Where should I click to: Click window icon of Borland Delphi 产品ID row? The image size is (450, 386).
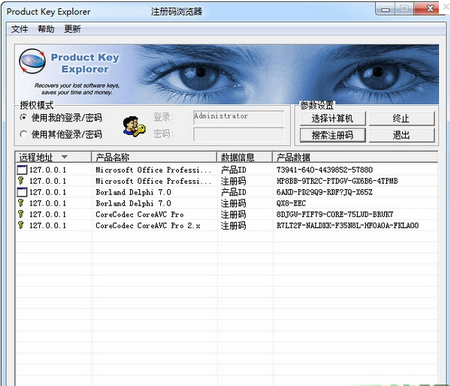(22, 192)
